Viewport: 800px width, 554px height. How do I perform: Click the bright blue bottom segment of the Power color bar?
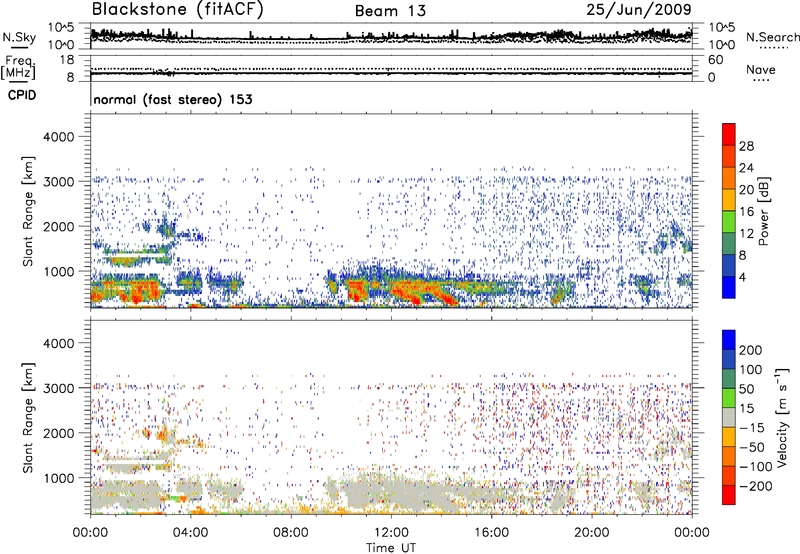coord(729,287)
